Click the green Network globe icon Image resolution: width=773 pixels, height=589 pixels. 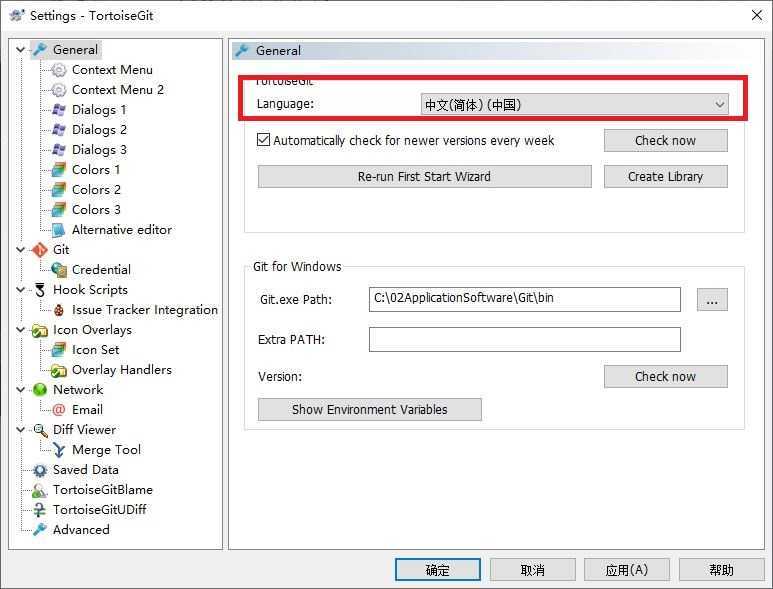coord(39,390)
